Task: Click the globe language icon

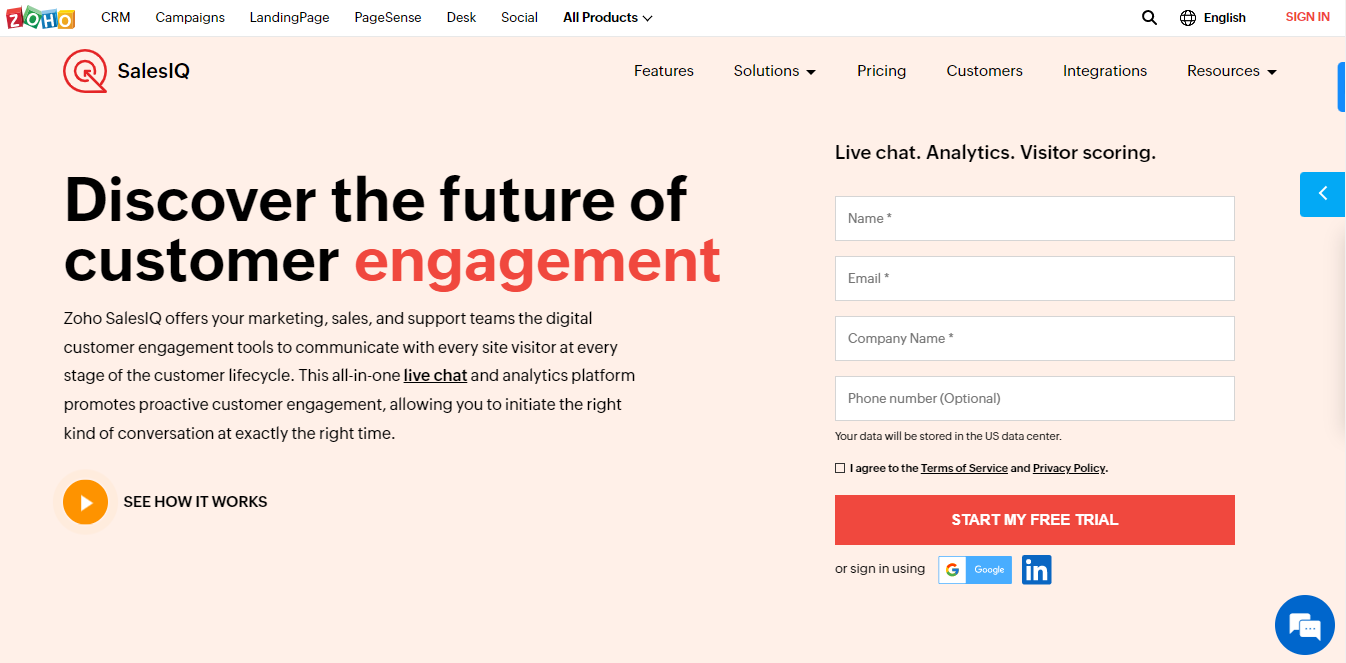Action: [x=1186, y=17]
